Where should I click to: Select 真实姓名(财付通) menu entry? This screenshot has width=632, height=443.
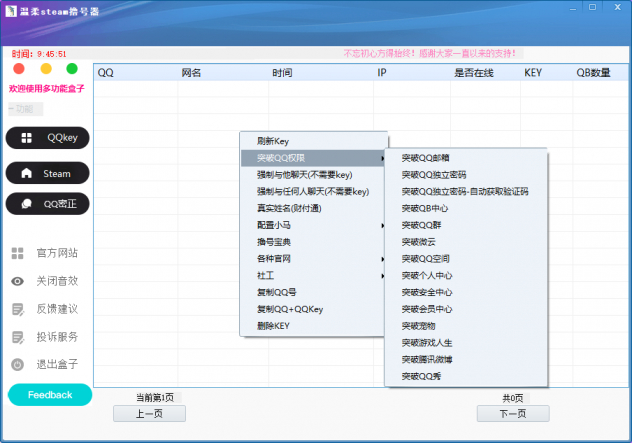coord(313,208)
